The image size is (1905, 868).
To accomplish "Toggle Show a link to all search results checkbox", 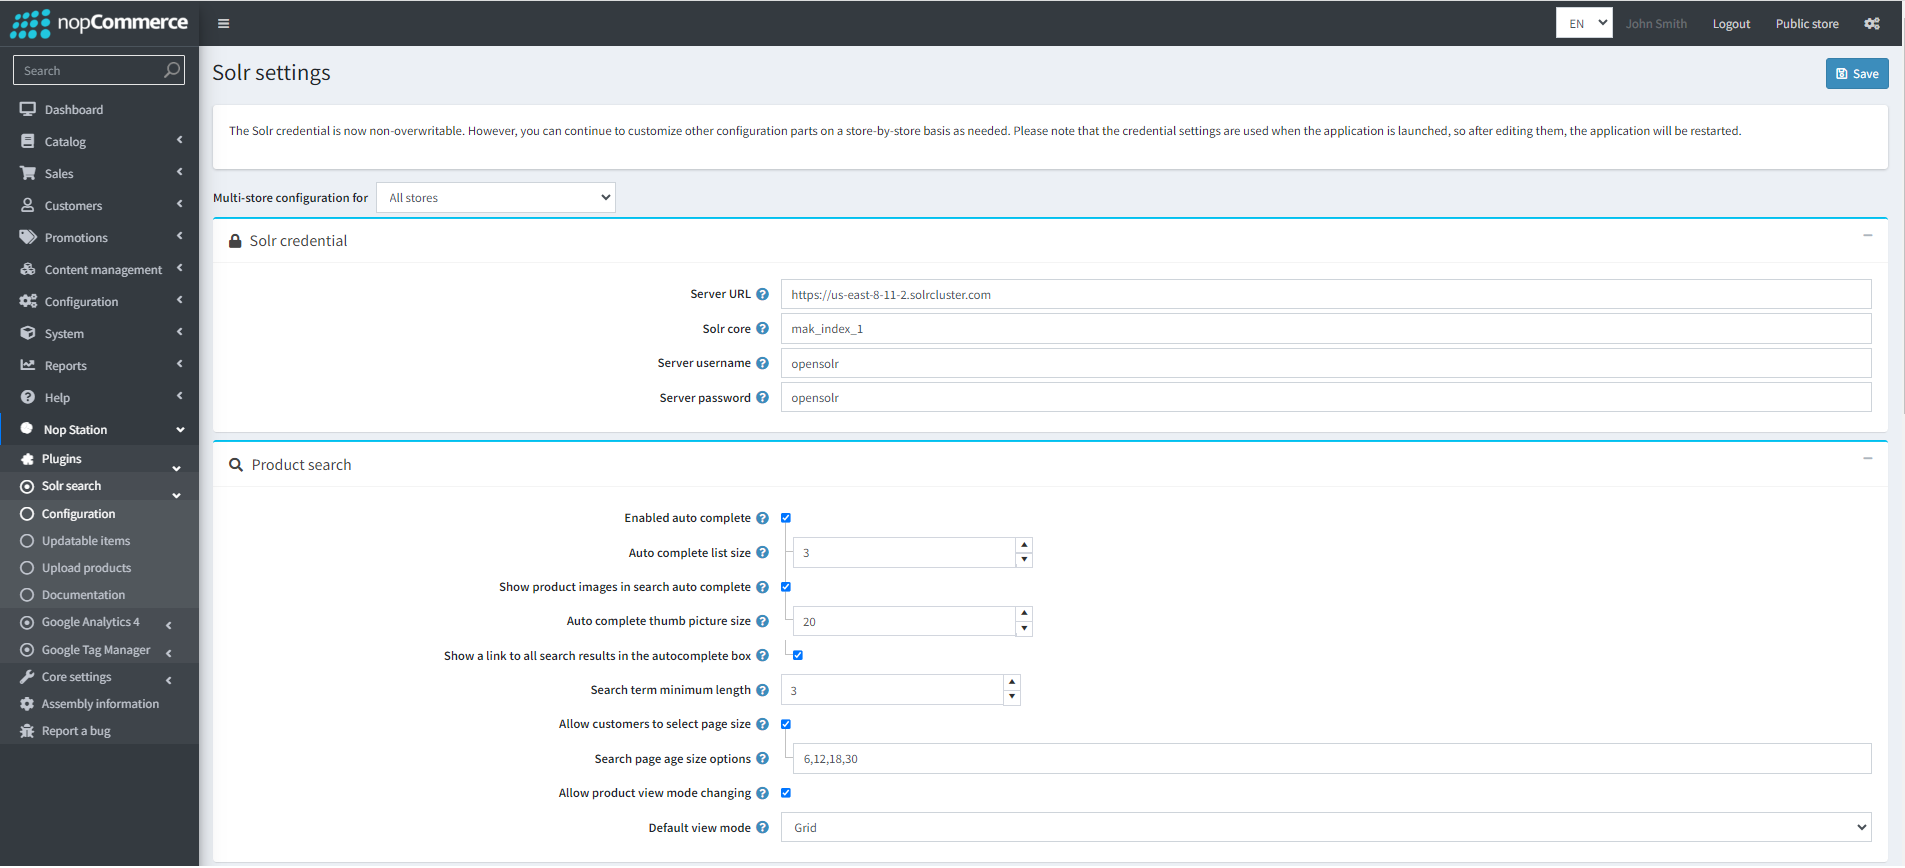I will pos(798,655).
